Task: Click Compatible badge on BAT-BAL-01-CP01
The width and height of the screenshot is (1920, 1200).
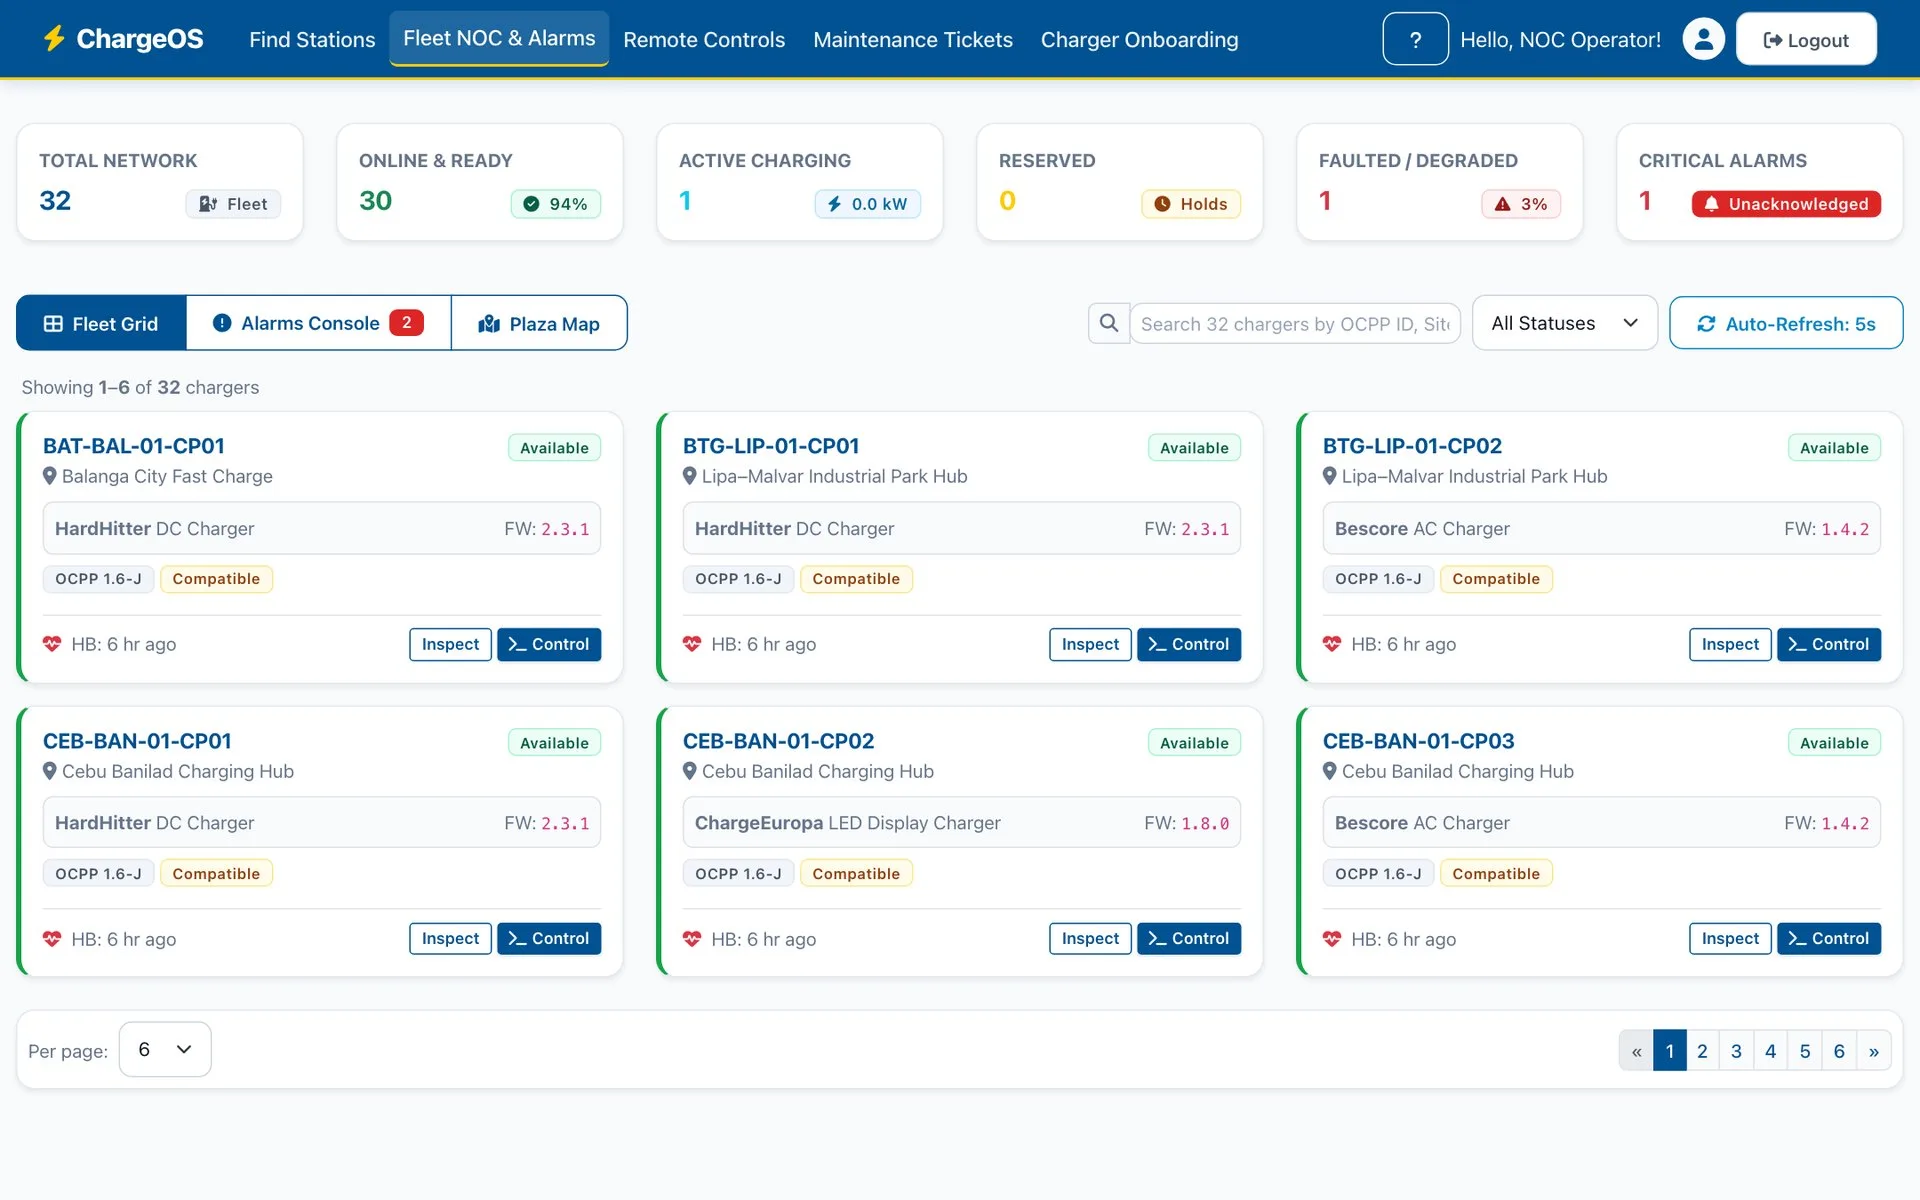Action: tap(216, 579)
